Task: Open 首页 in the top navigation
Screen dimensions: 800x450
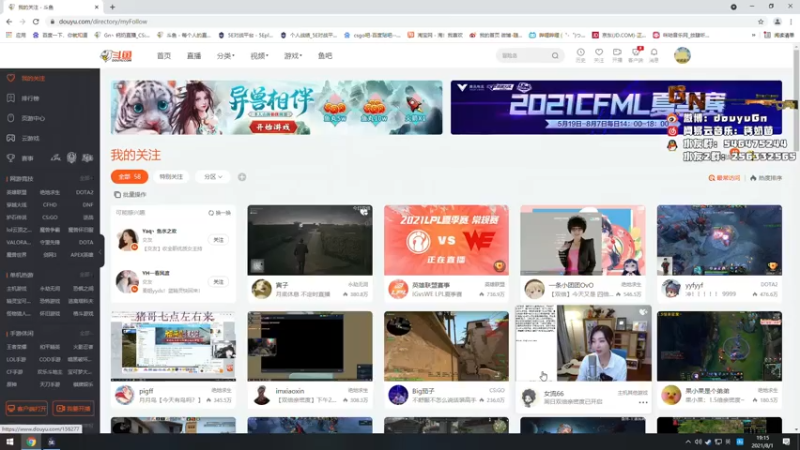Action: [x=164, y=56]
